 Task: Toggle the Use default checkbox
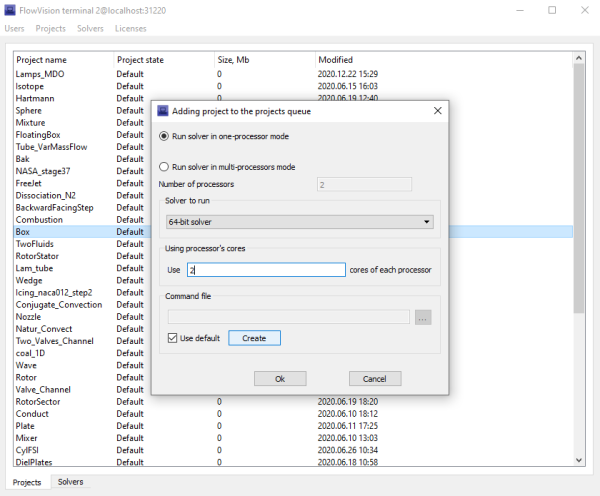pos(172,338)
